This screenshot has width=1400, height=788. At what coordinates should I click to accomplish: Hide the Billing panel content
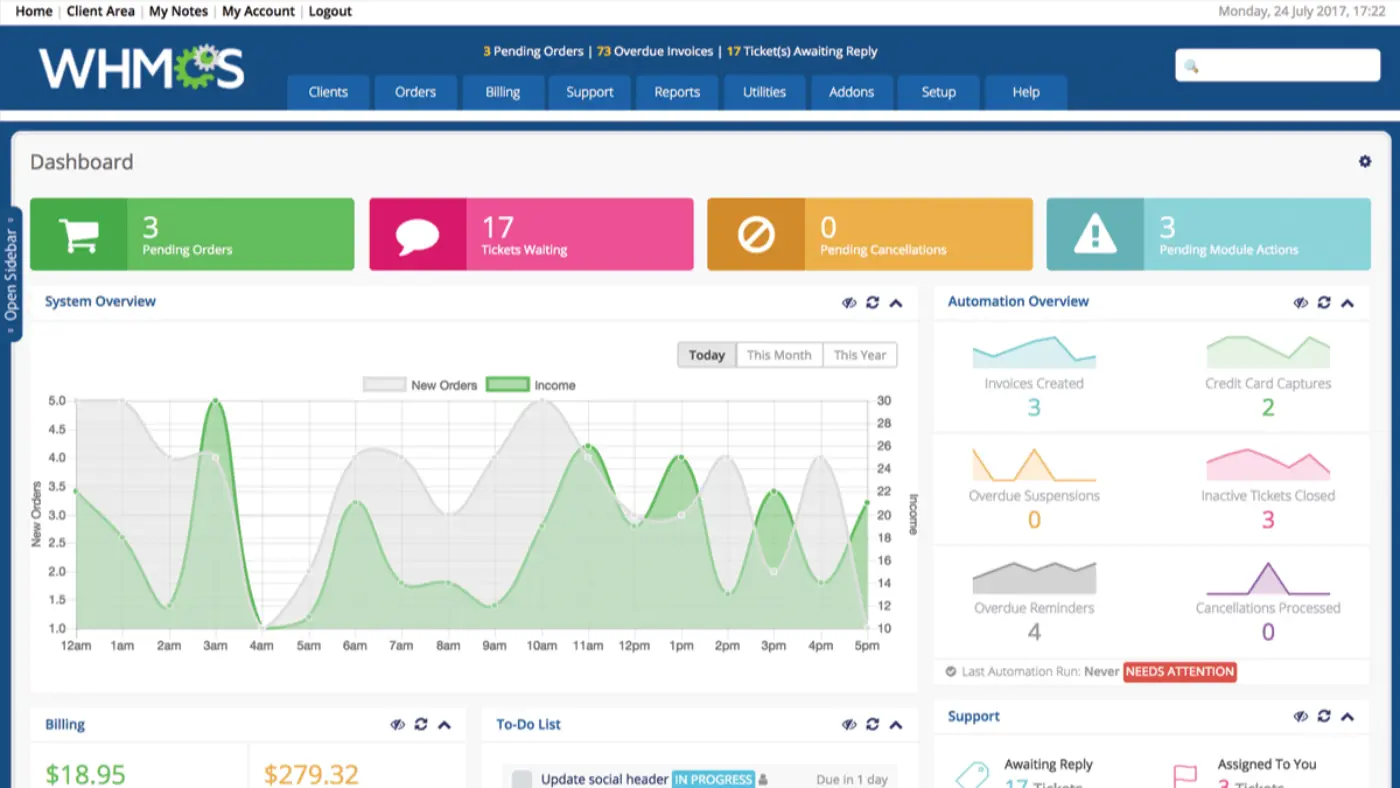397,724
